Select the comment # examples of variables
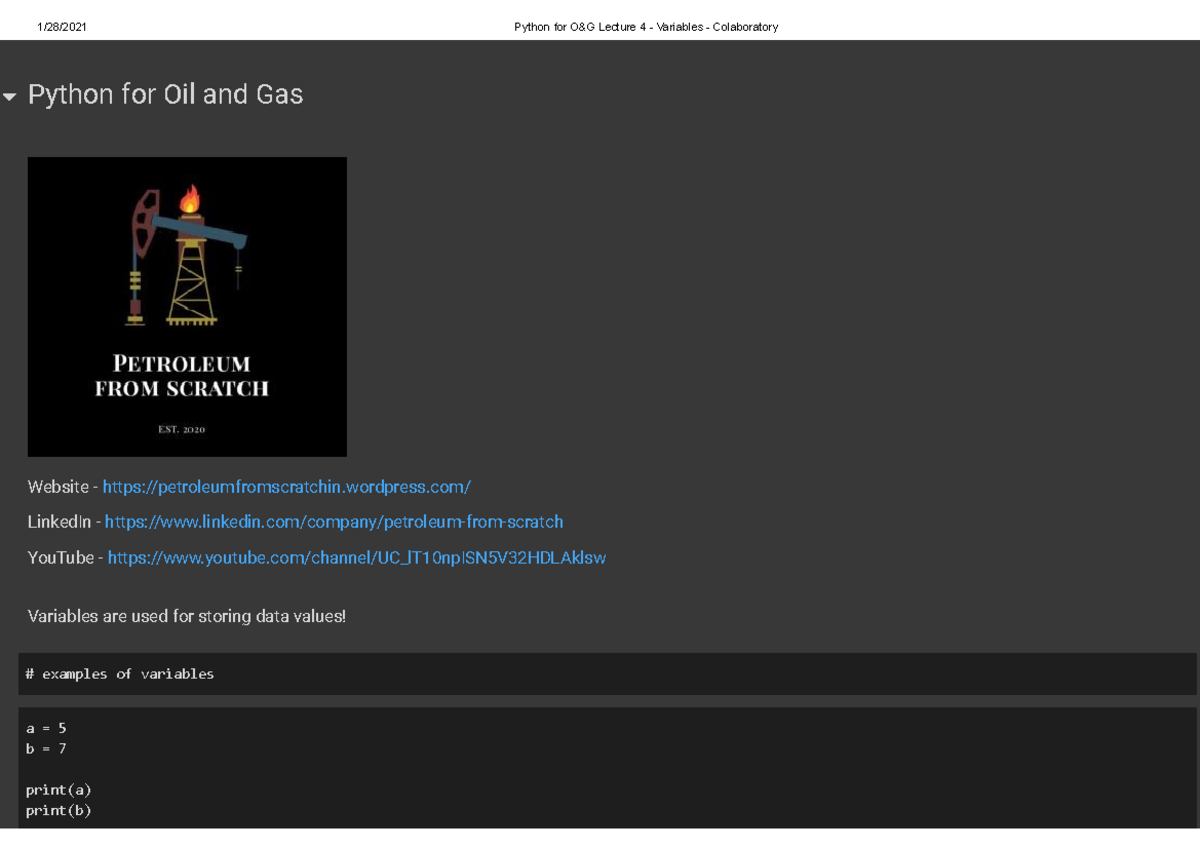 click(x=120, y=673)
